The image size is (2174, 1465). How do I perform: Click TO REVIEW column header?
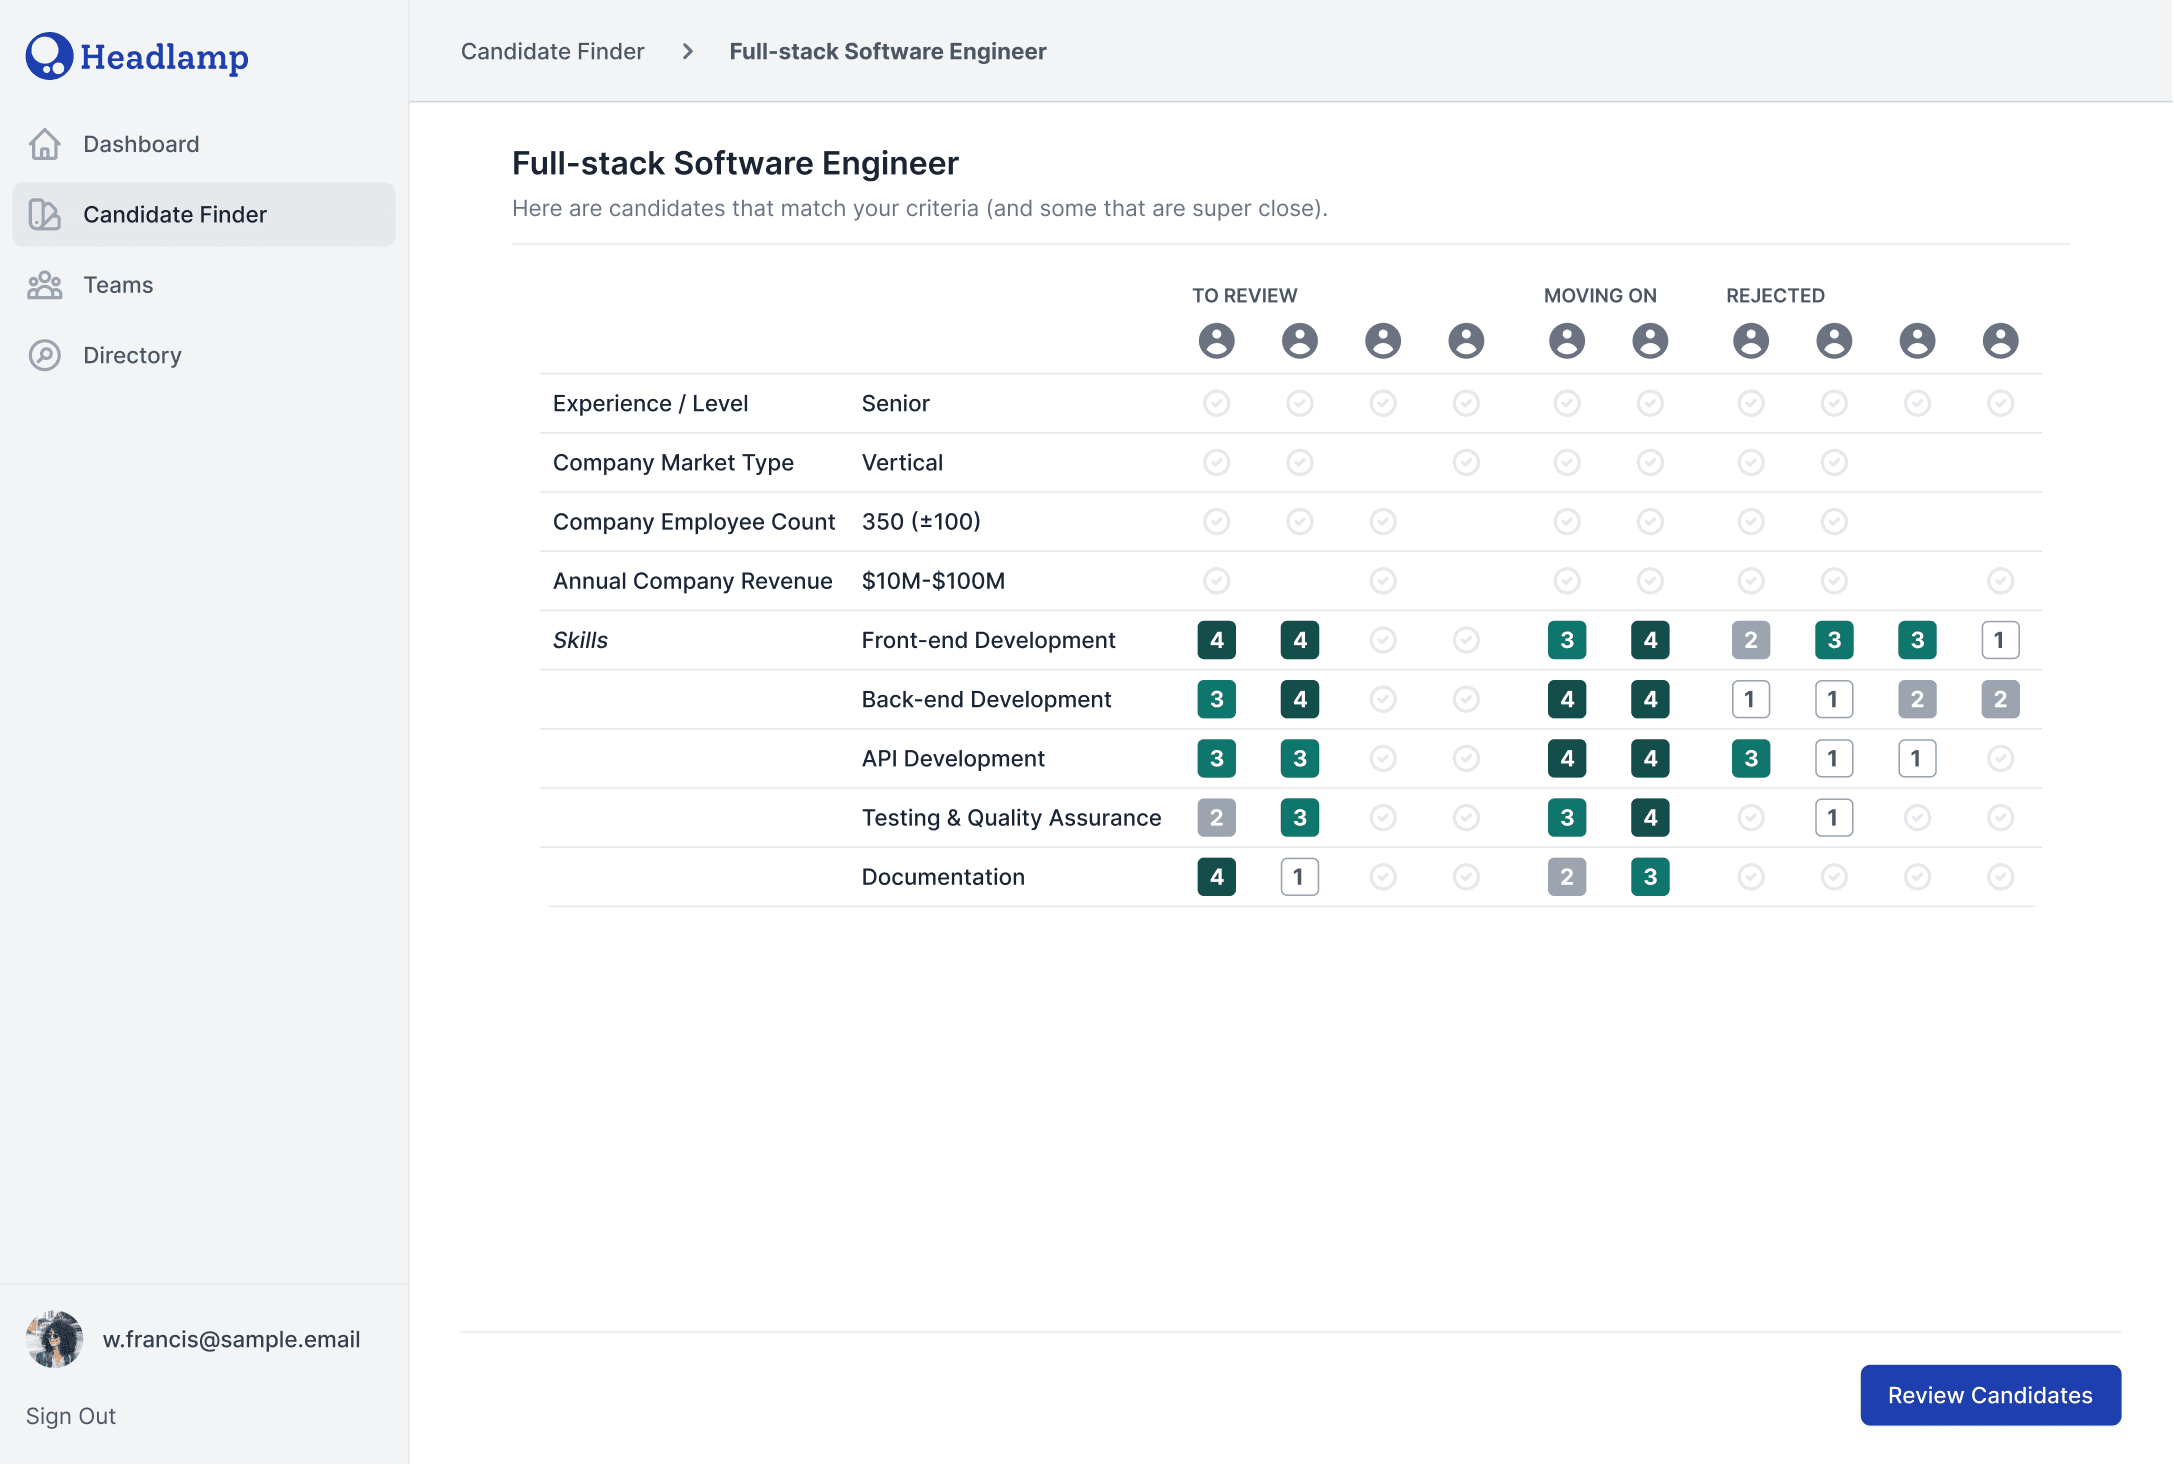coord(1244,295)
